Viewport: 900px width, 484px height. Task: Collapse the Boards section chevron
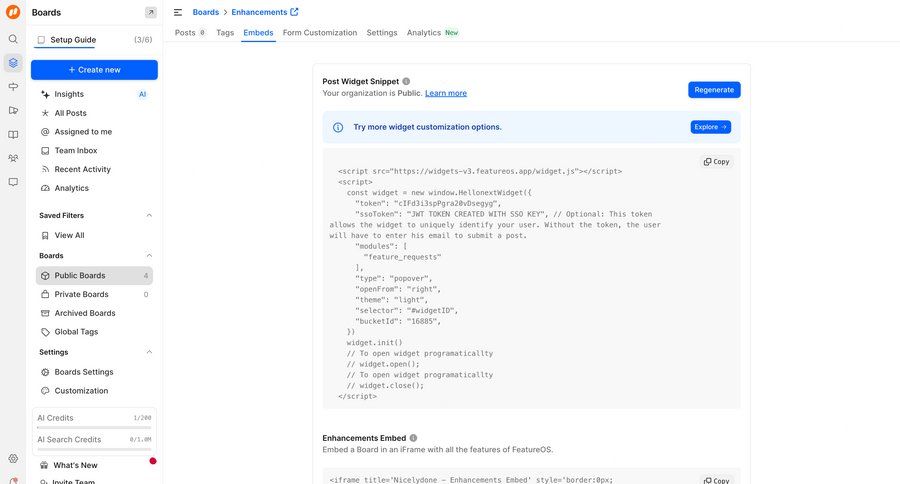(x=149, y=255)
